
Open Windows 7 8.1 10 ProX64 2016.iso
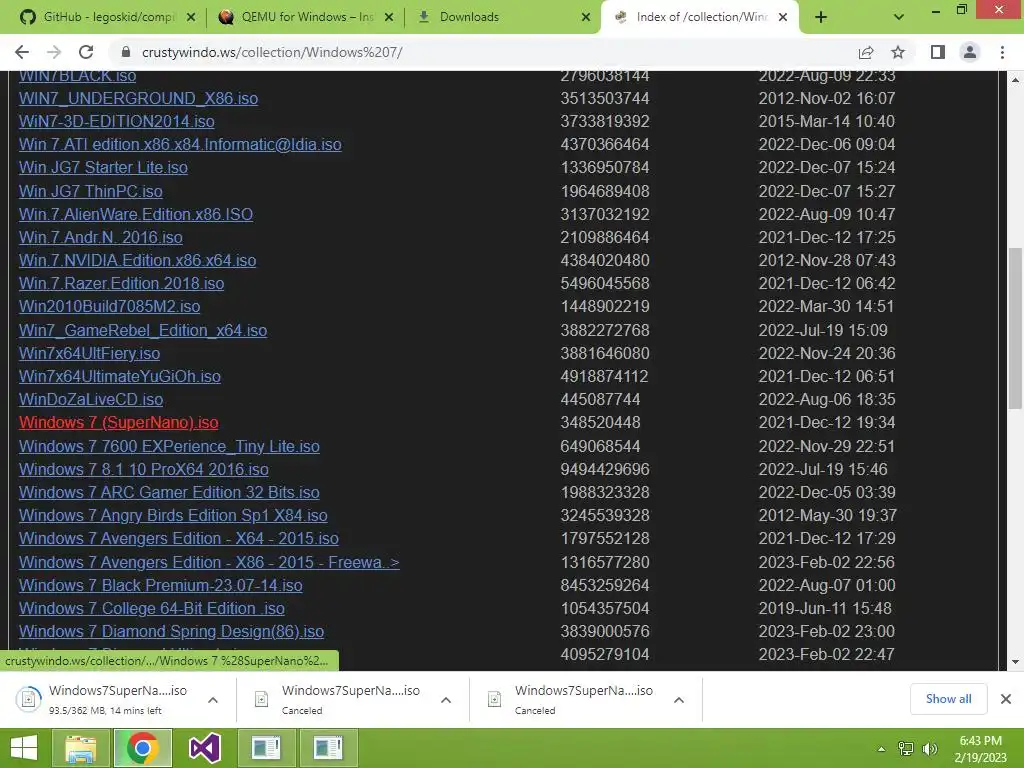[144, 470]
